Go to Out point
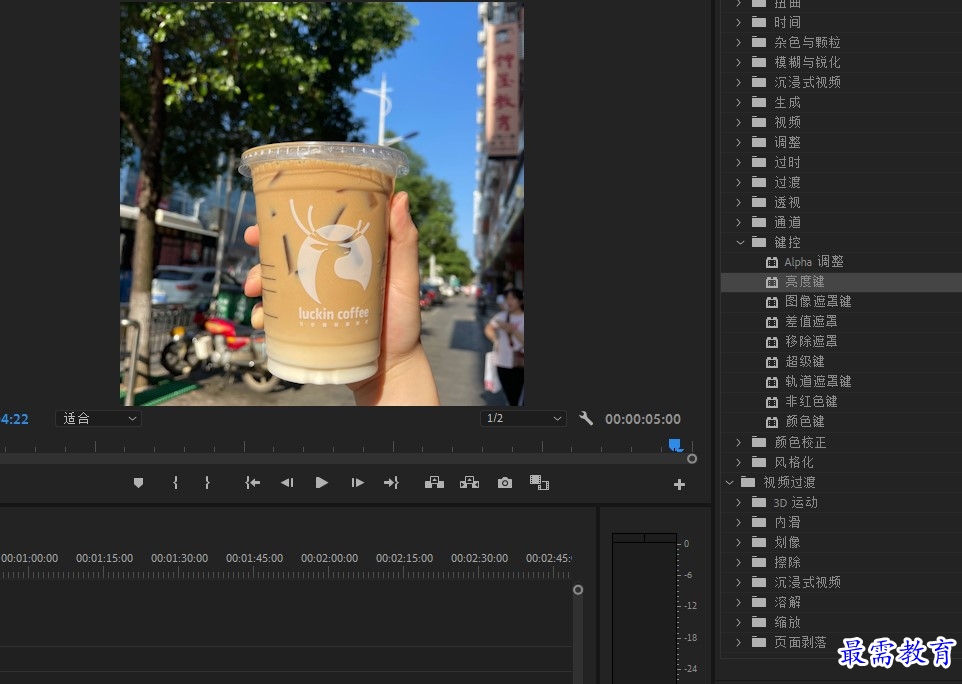Screen dimensions: 962x684 click(x=391, y=483)
